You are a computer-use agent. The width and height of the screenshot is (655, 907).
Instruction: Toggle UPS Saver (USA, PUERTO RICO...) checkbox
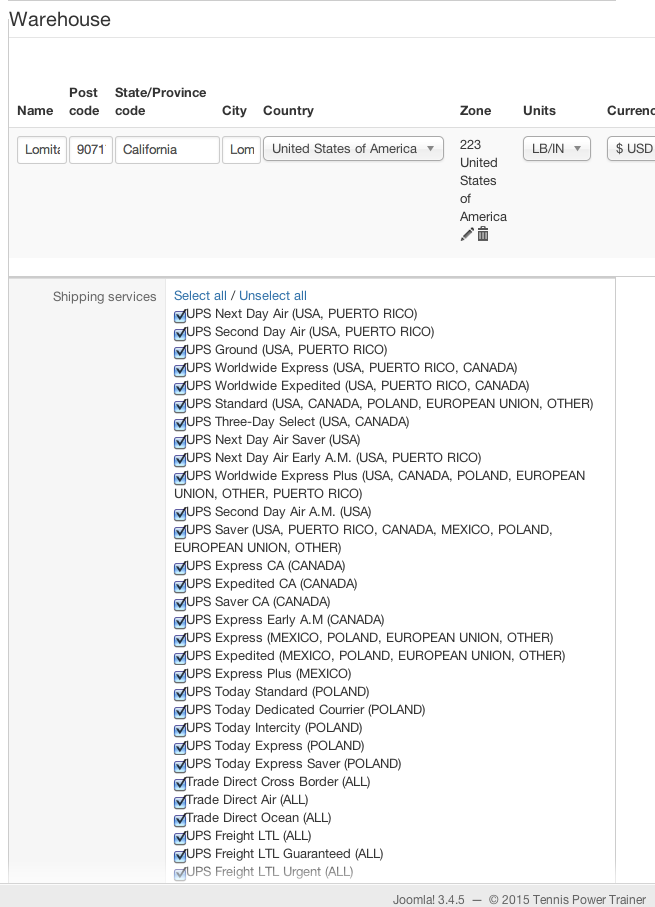click(180, 532)
